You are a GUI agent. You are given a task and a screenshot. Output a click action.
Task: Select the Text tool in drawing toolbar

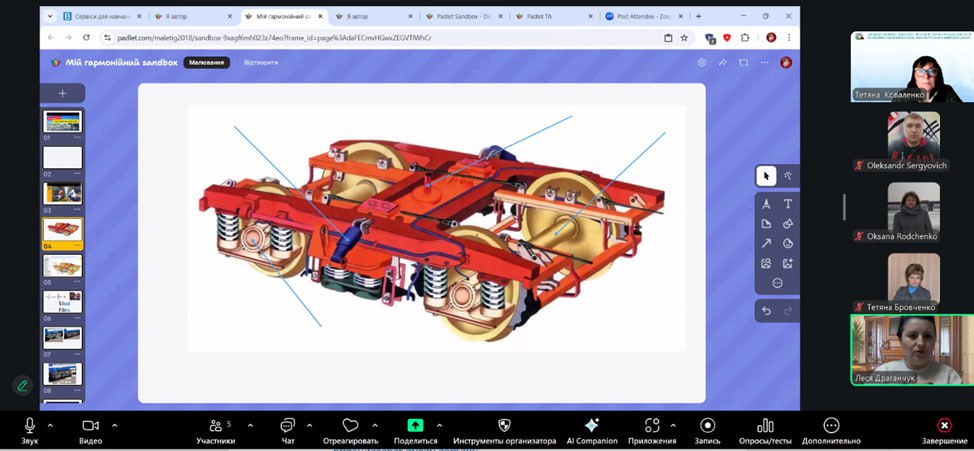788,203
